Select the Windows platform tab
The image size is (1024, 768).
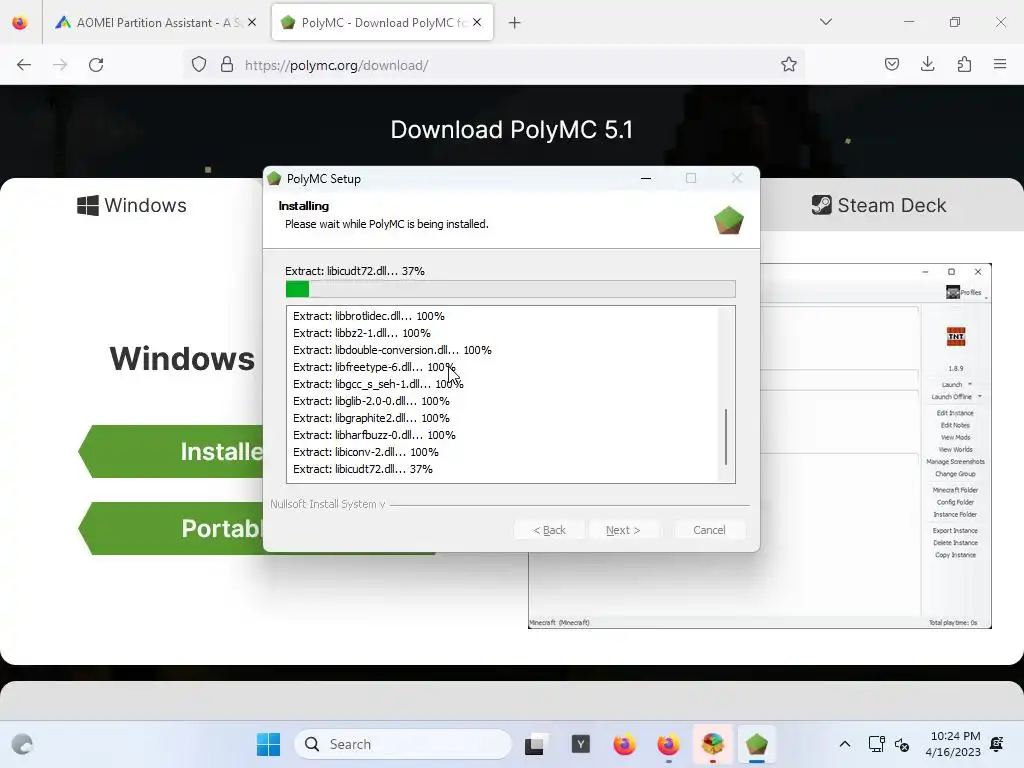click(x=132, y=205)
